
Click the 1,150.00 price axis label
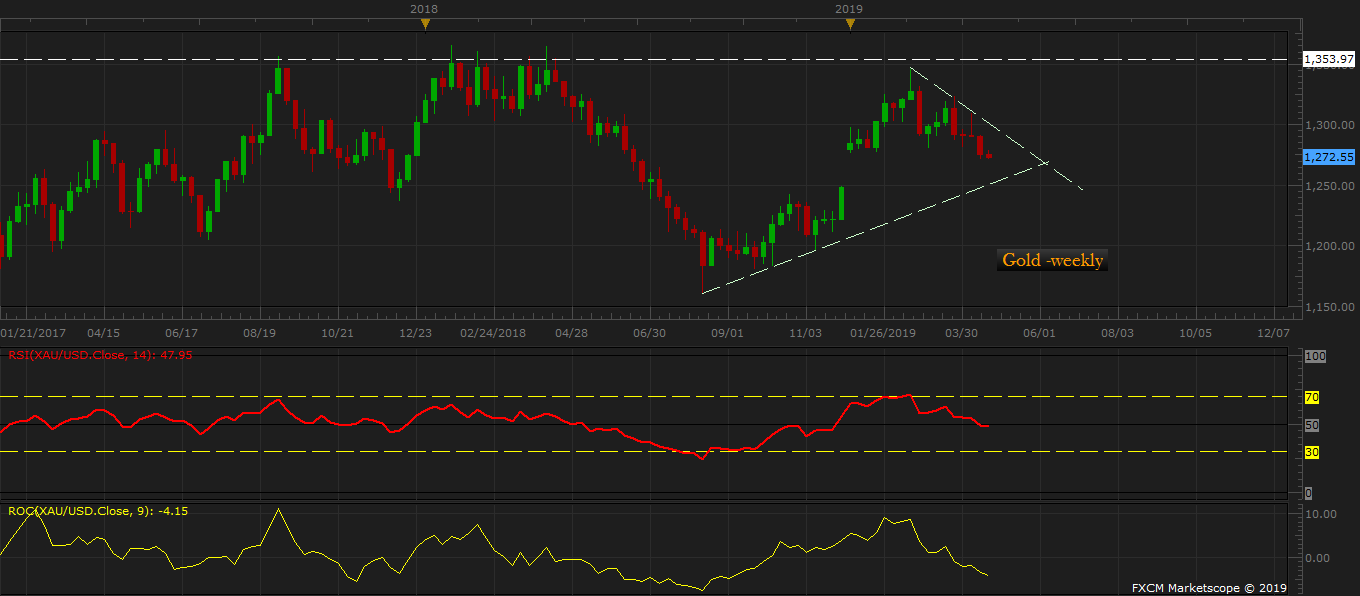pyautogui.click(x=1328, y=307)
